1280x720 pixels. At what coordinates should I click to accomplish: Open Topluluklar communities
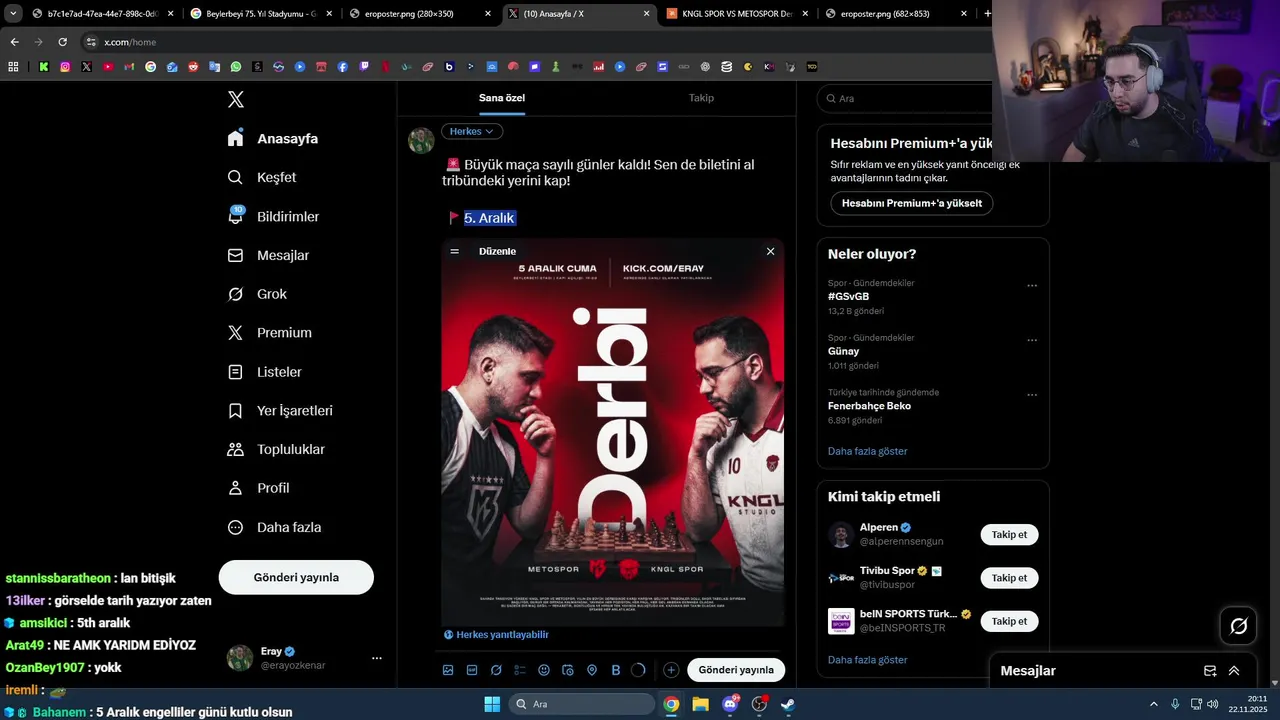coord(276,449)
